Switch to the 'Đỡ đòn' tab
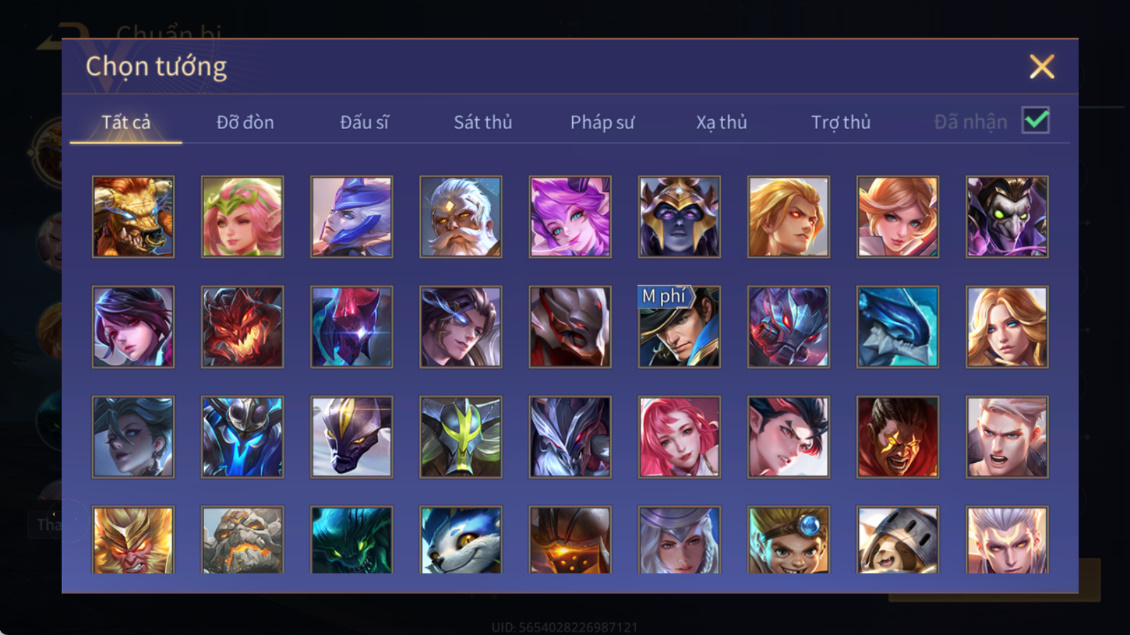The image size is (1130, 635). pos(245,122)
